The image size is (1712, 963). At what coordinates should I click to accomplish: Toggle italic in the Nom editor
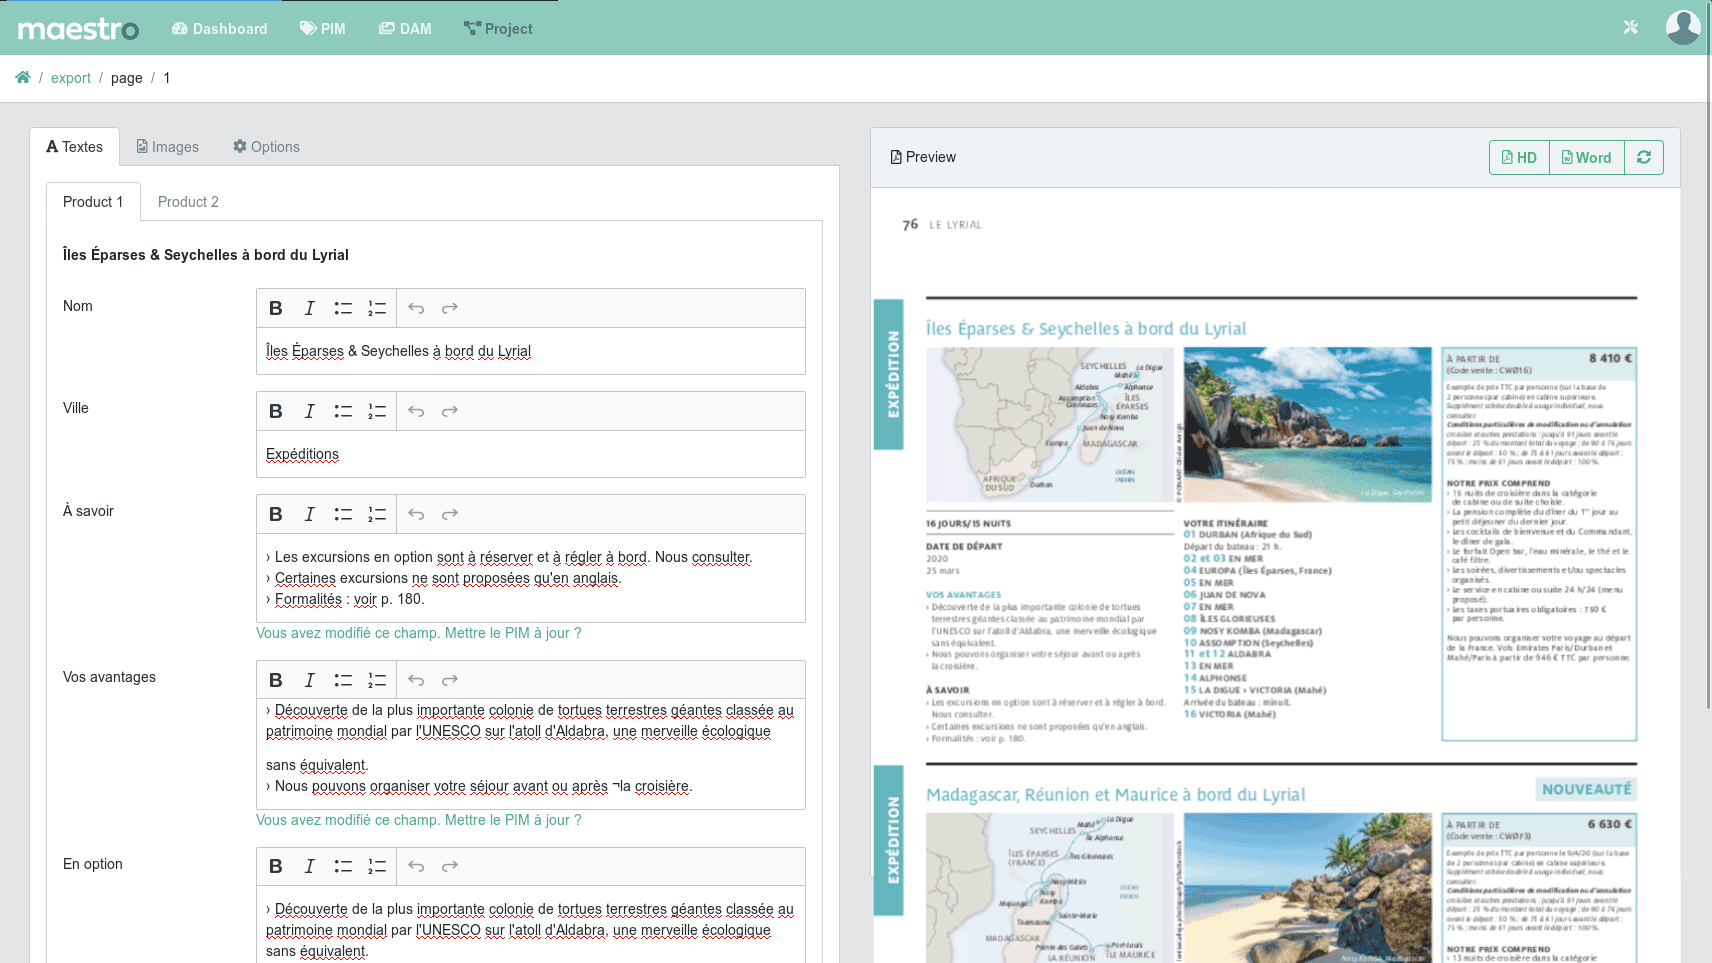point(310,309)
